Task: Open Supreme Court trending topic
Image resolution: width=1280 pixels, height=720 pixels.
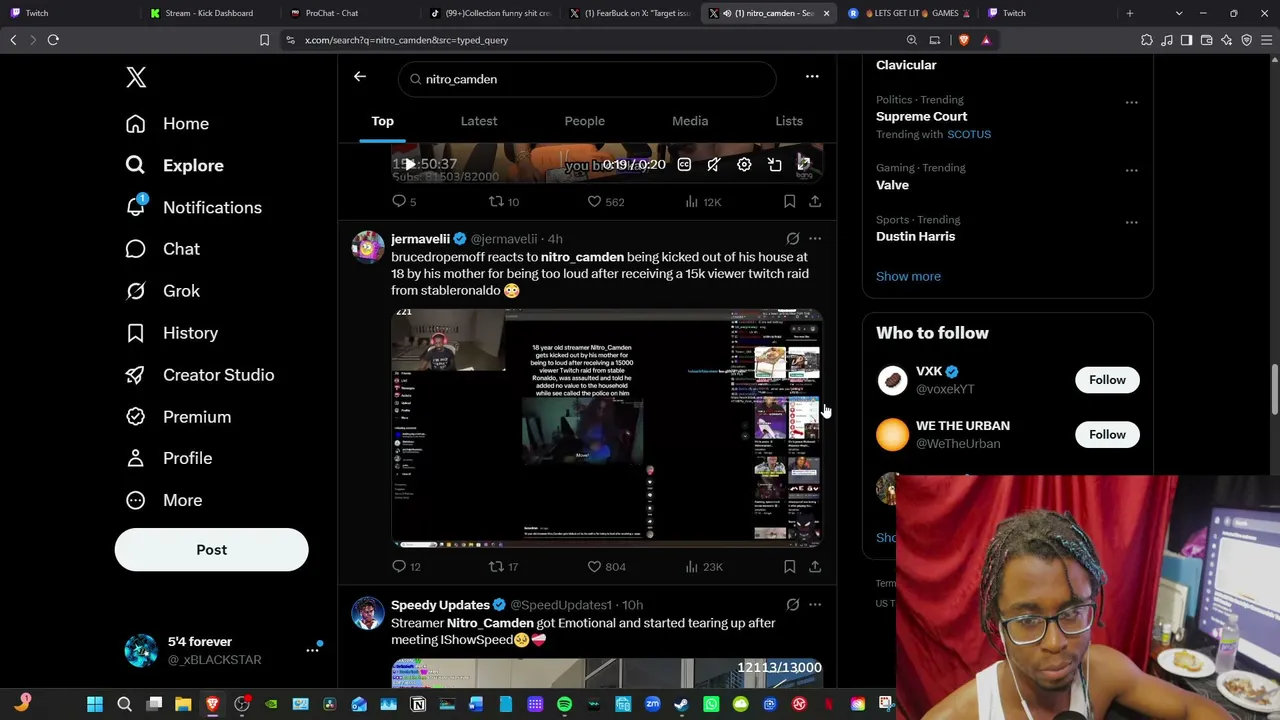Action: [x=922, y=117]
